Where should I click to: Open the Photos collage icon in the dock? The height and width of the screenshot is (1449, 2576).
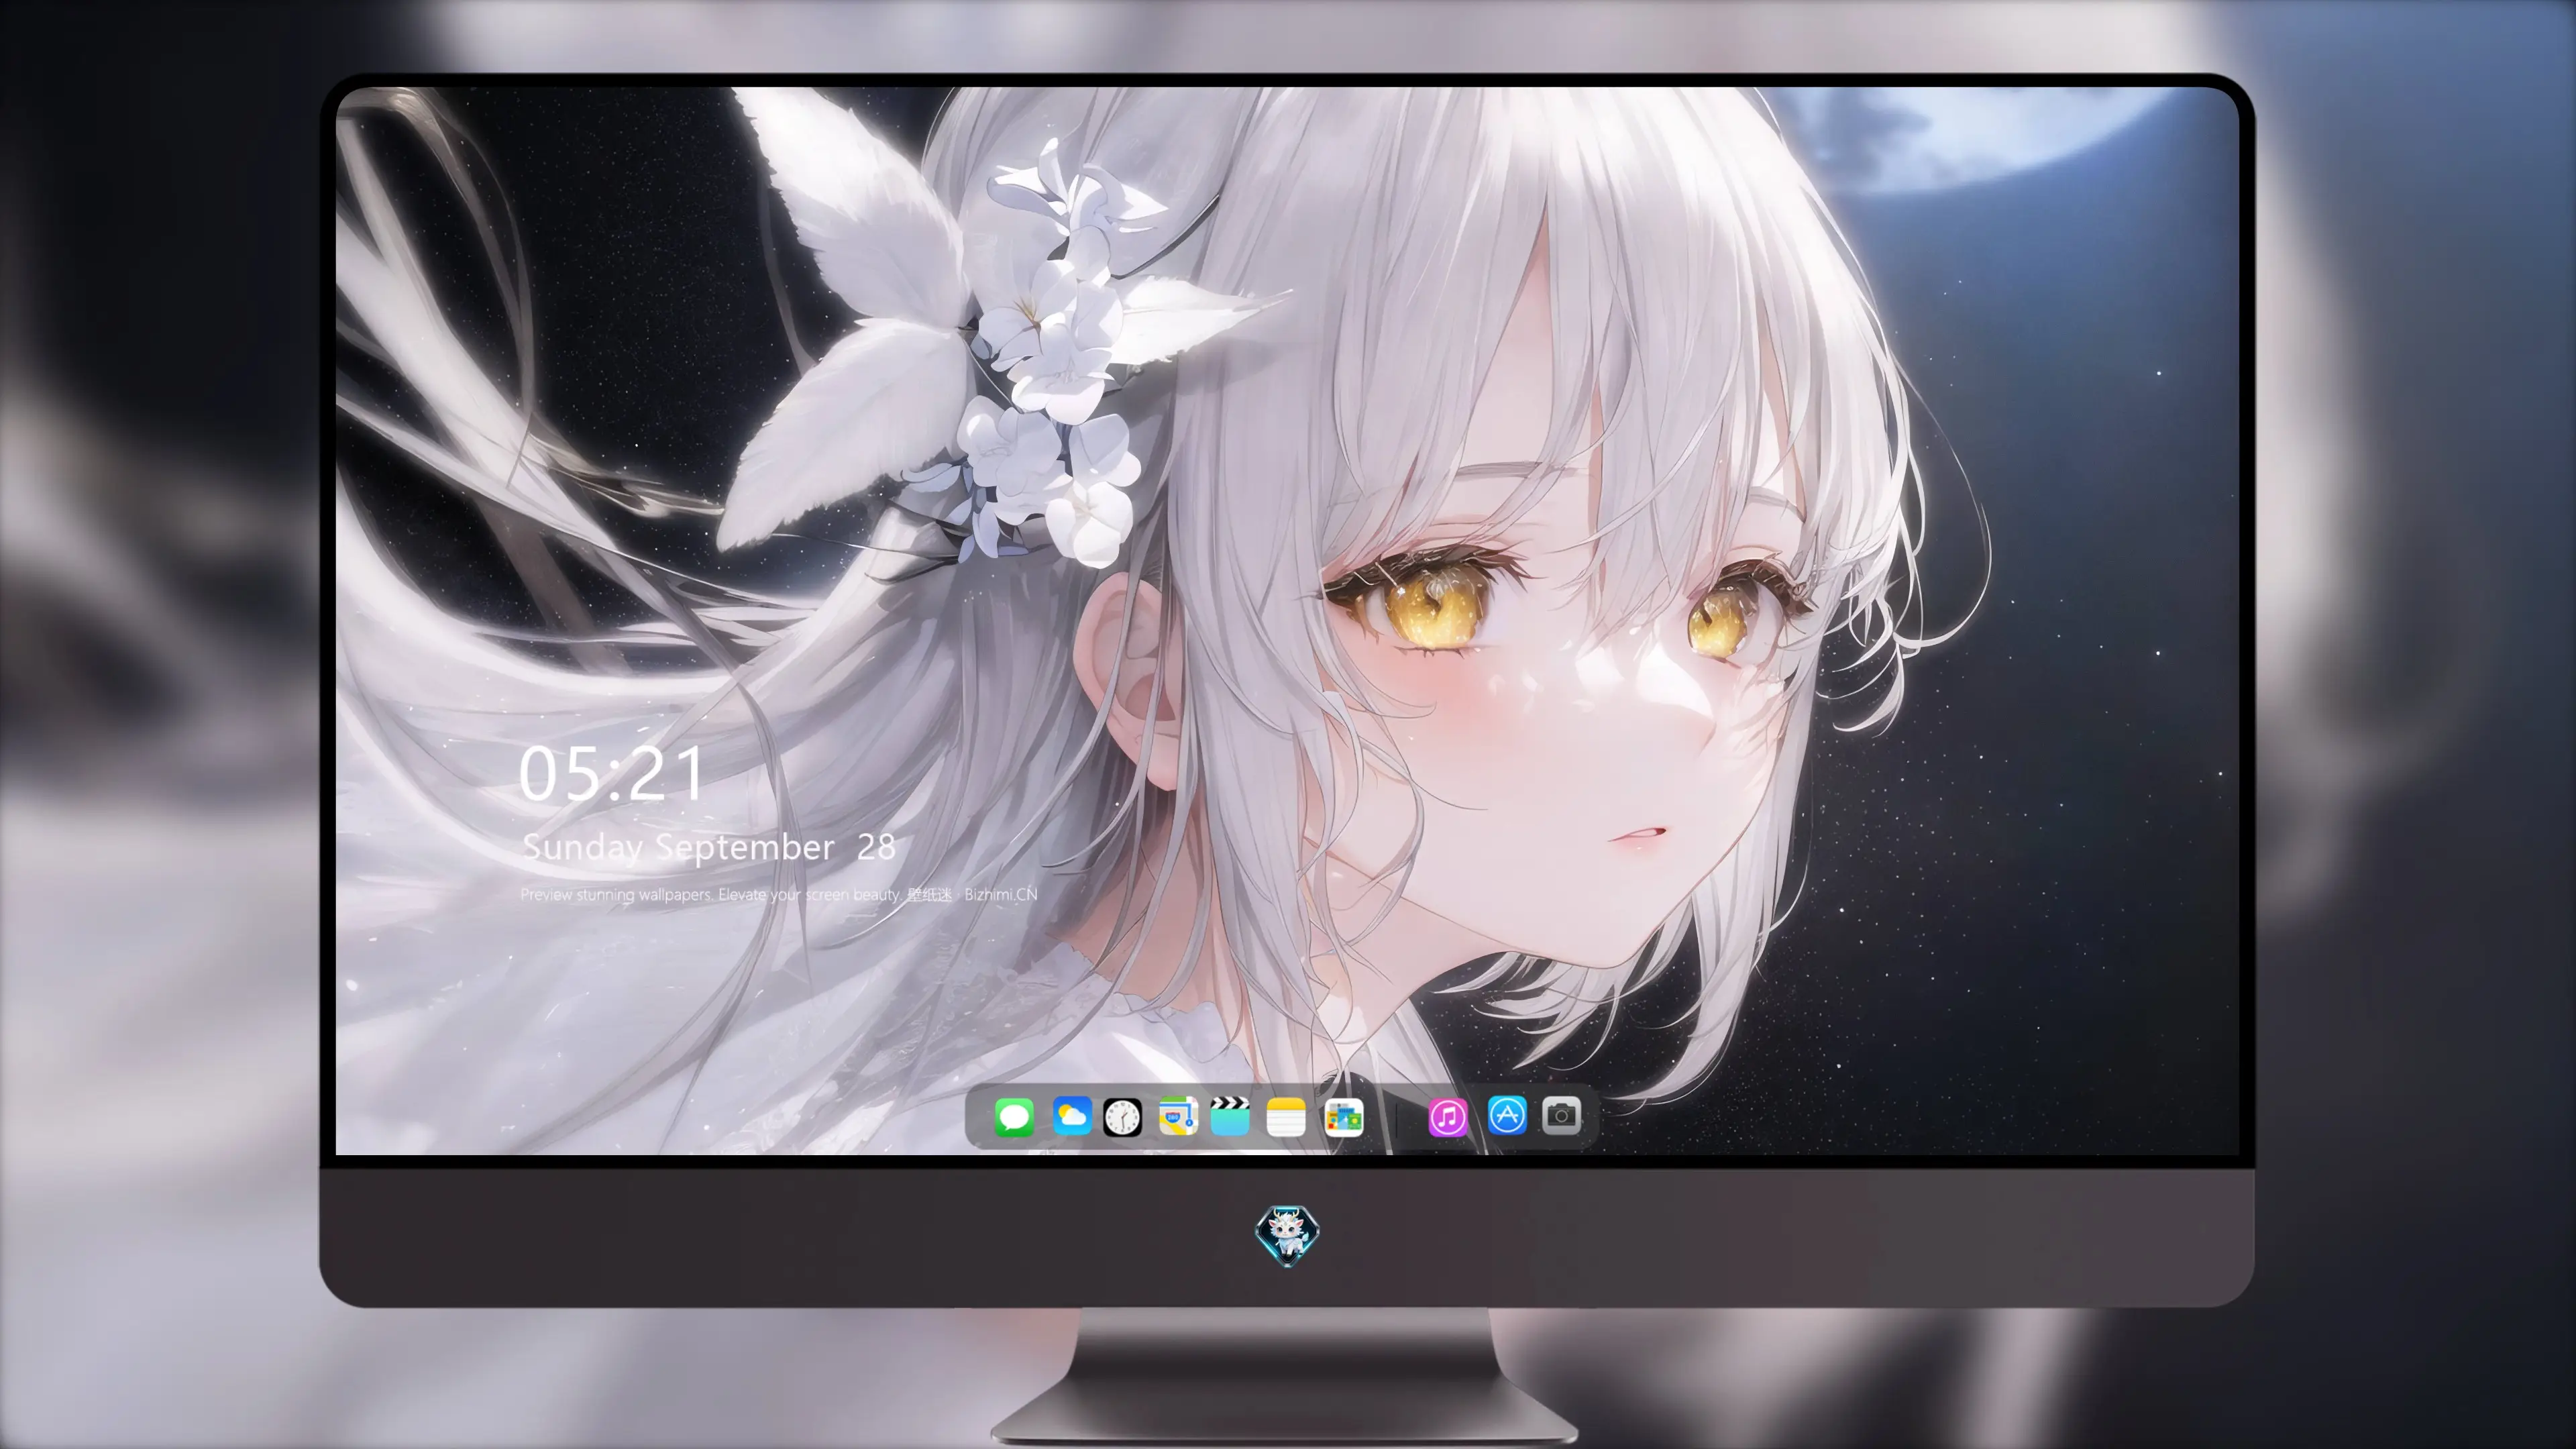tap(1344, 1117)
